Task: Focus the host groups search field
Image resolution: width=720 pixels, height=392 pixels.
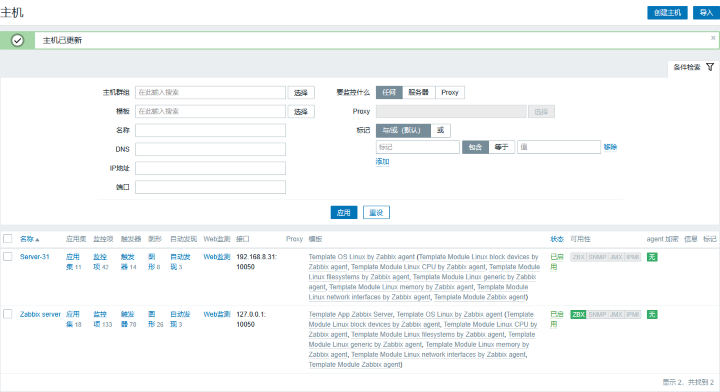Action: pyautogui.click(x=210, y=92)
